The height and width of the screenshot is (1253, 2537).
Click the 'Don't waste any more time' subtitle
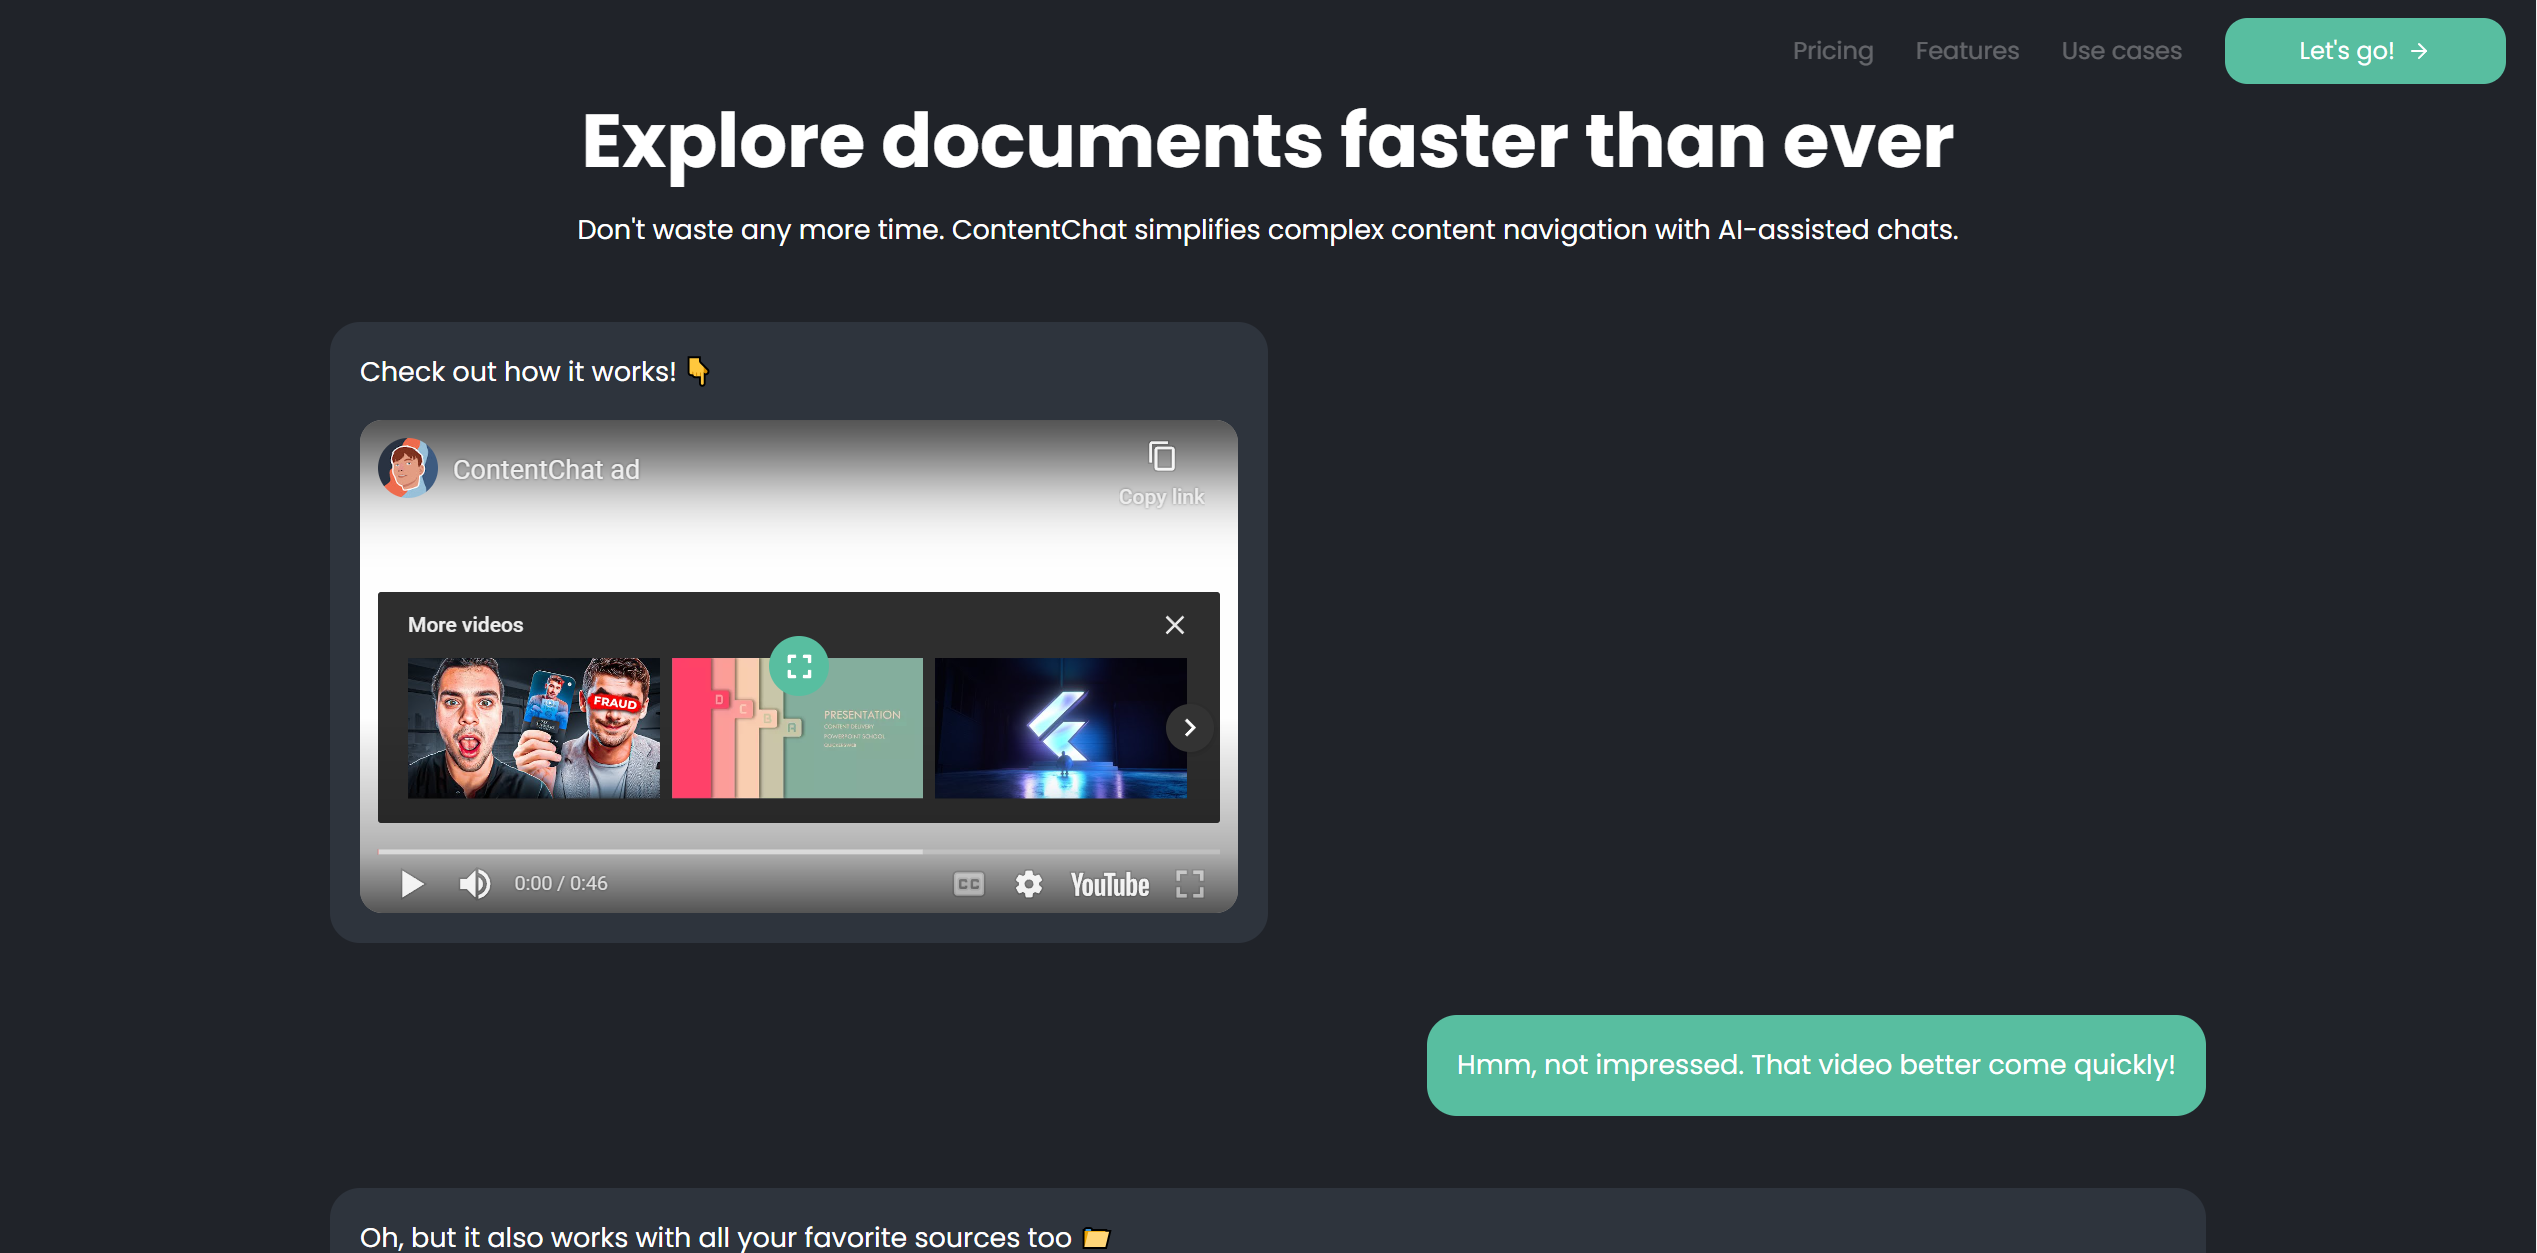1267,230
